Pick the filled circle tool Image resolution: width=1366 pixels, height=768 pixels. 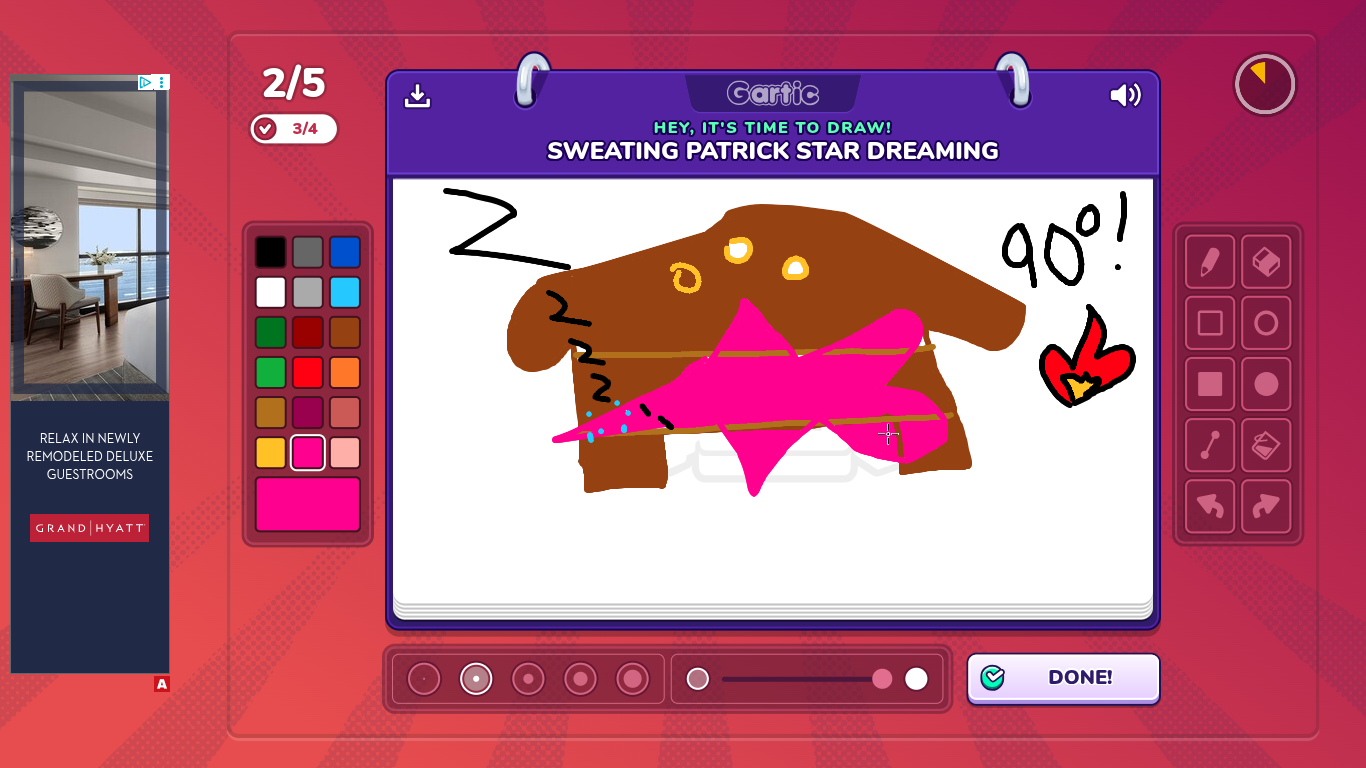[1266, 384]
